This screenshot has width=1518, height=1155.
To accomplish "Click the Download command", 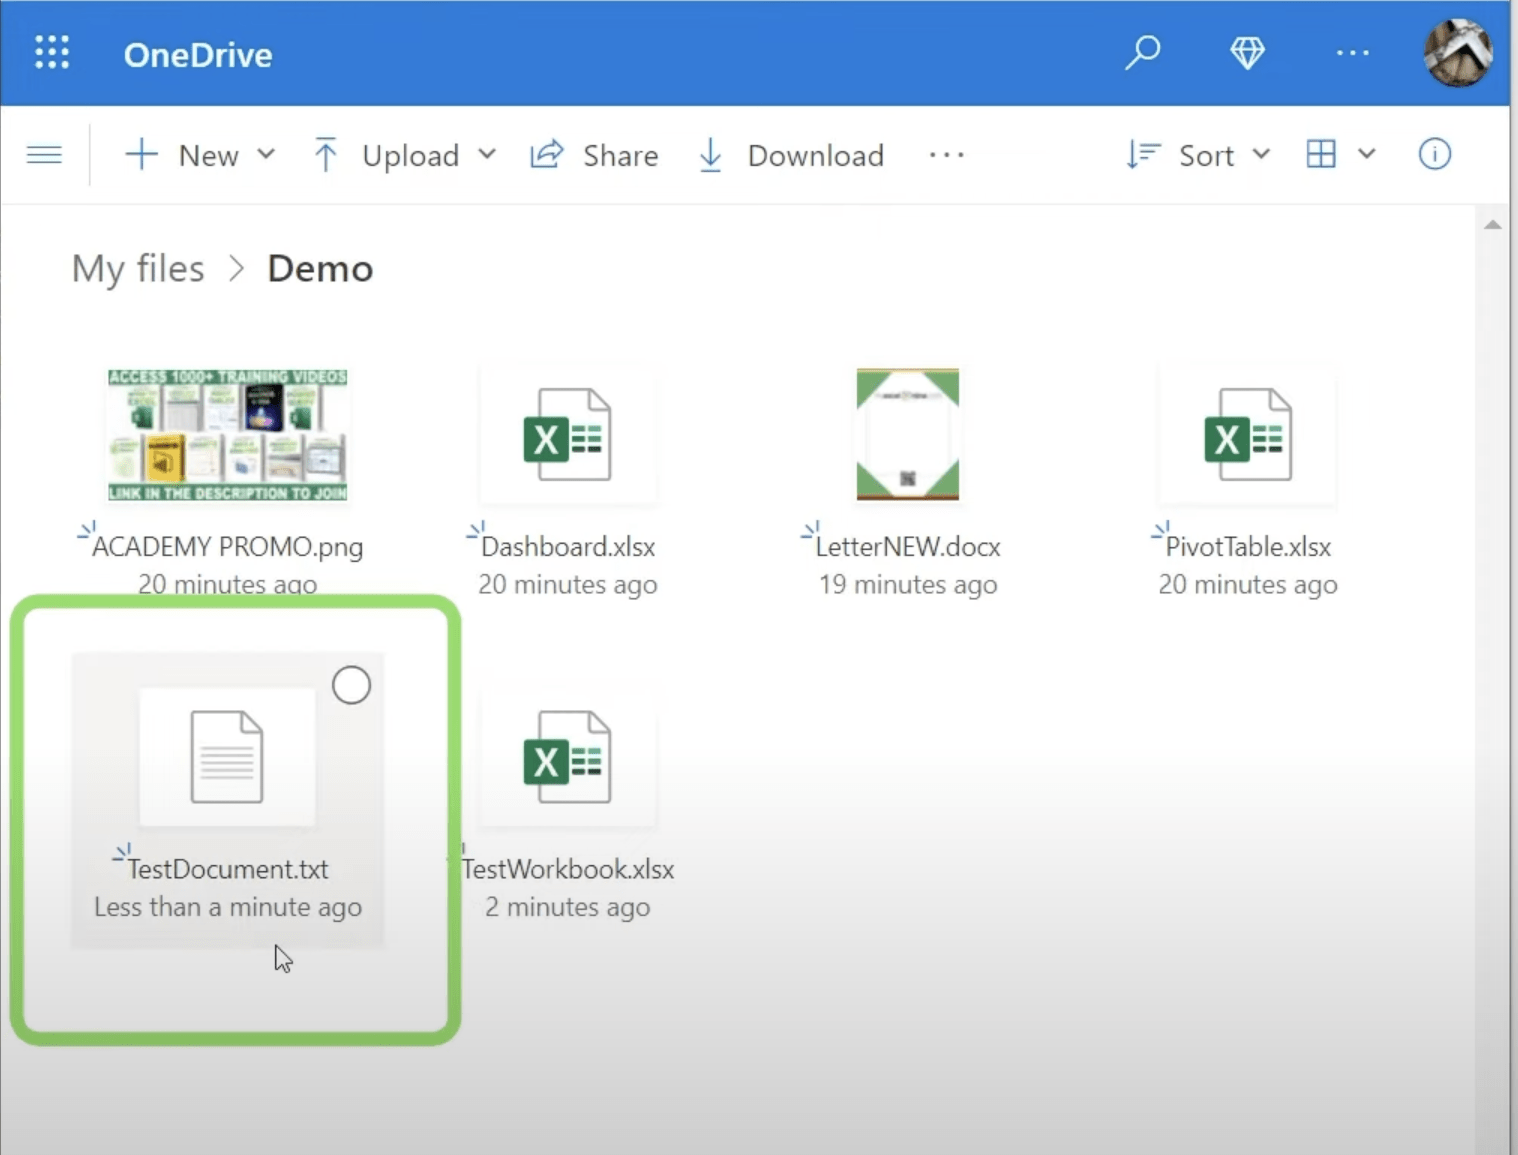I will tap(791, 155).
